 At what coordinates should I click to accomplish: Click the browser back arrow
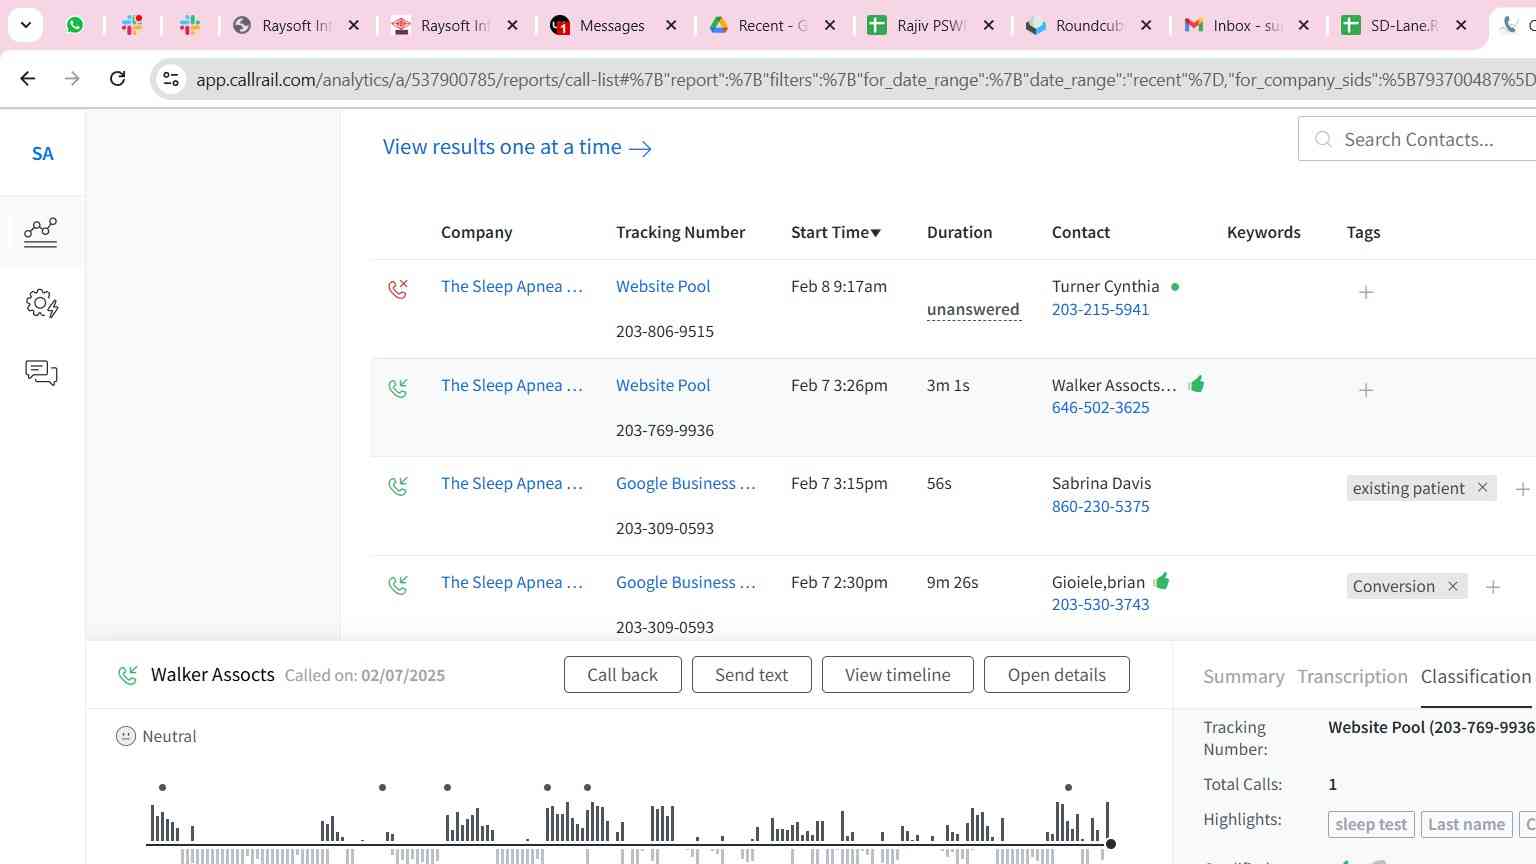[28, 78]
